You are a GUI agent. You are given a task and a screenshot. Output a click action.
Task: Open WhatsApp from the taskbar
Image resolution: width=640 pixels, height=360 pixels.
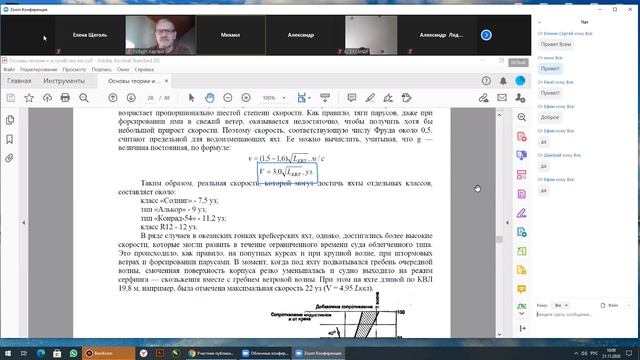[x=73, y=353]
